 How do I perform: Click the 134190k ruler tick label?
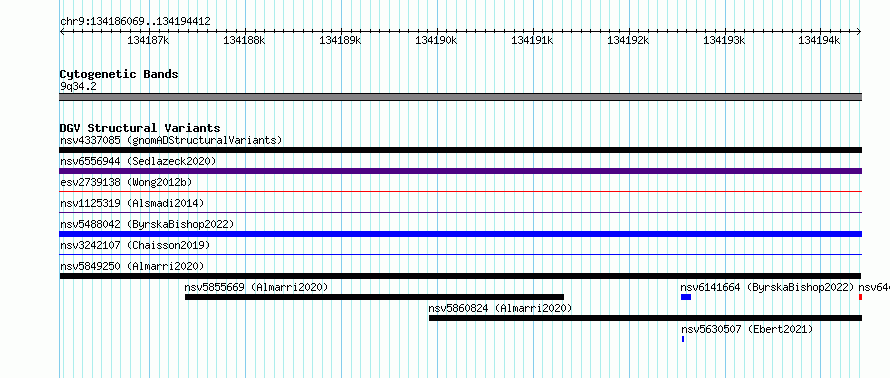click(x=436, y=40)
